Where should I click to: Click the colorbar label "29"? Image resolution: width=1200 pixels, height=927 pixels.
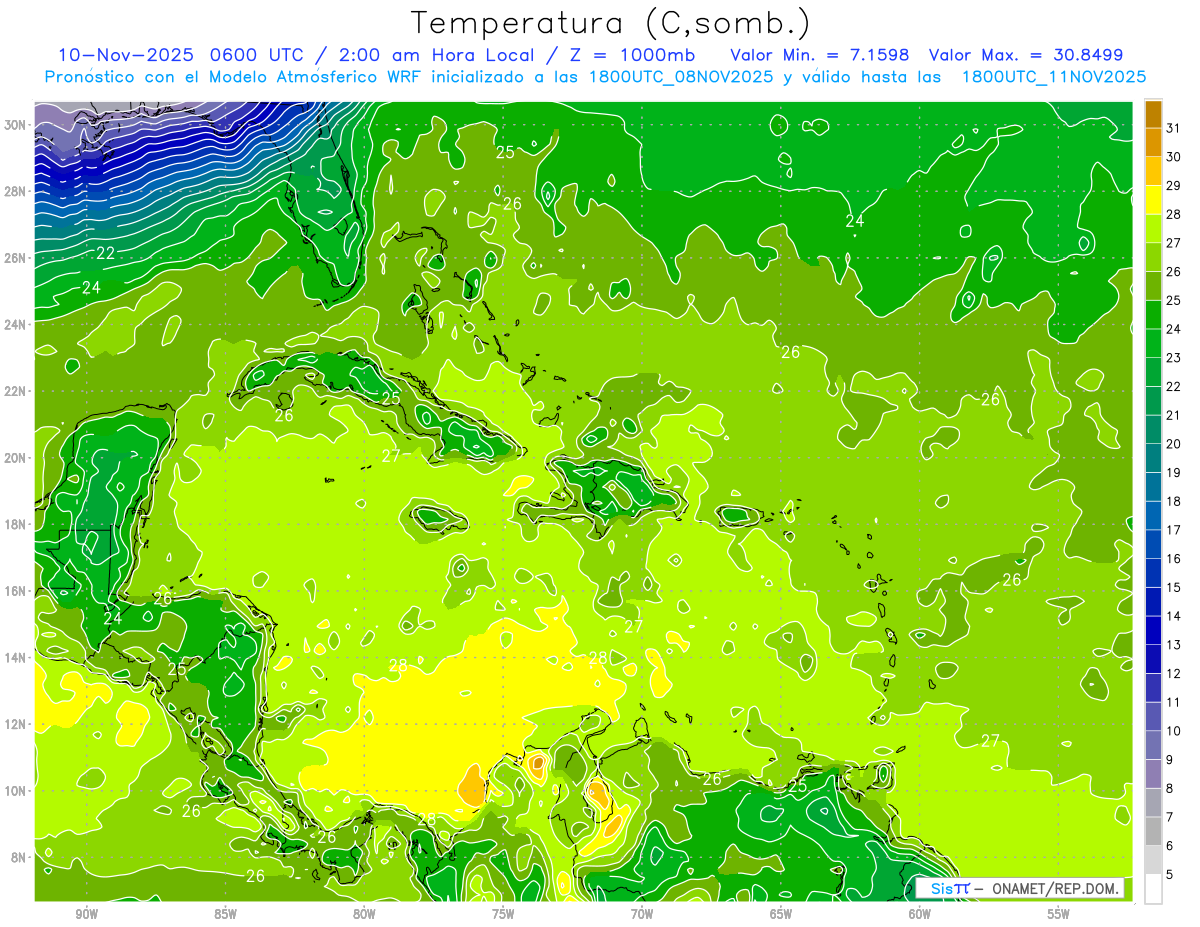click(x=1174, y=184)
